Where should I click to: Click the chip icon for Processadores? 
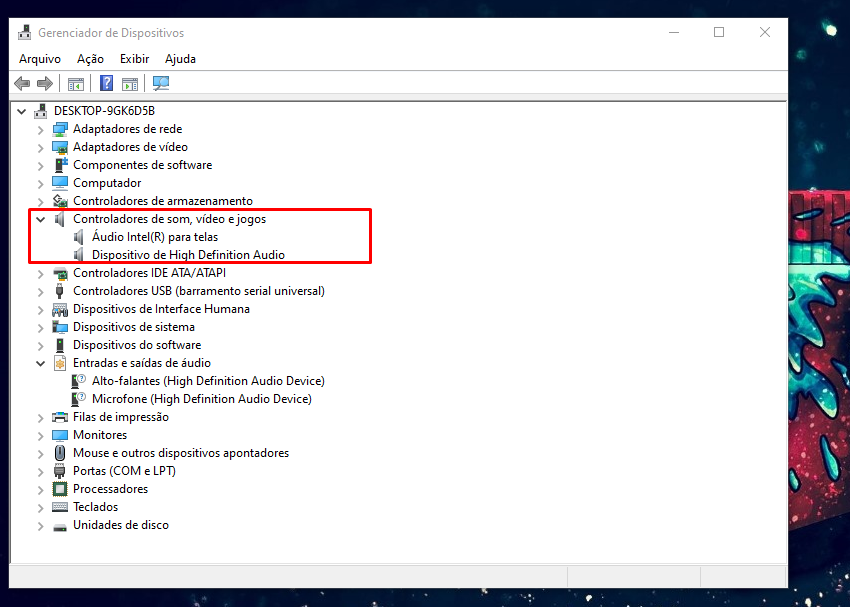click(x=60, y=489)
